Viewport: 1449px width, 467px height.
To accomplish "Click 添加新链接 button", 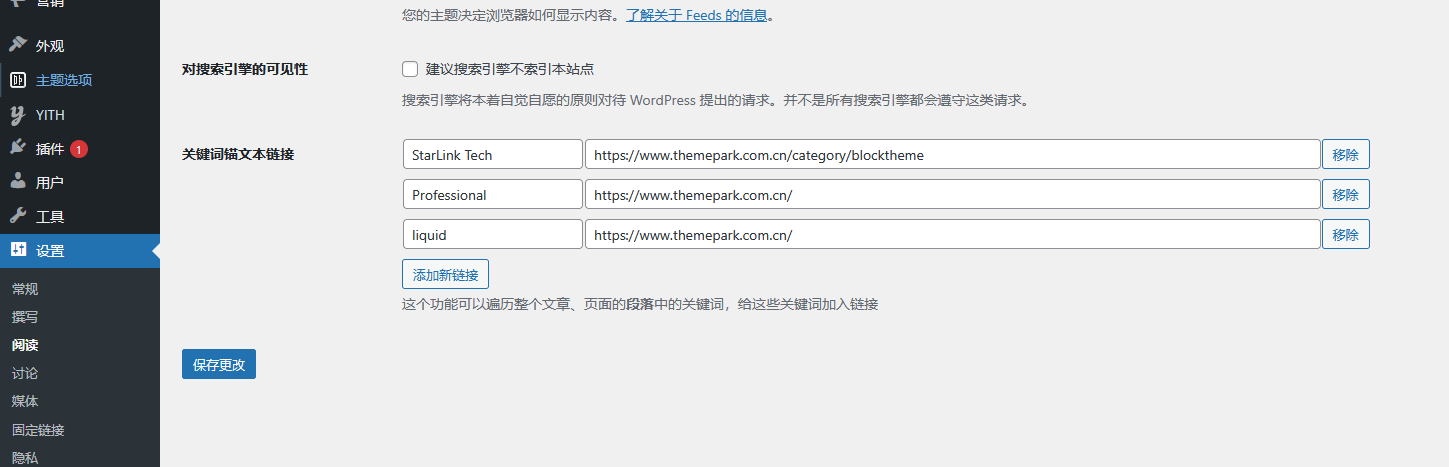I will (445, 275).
